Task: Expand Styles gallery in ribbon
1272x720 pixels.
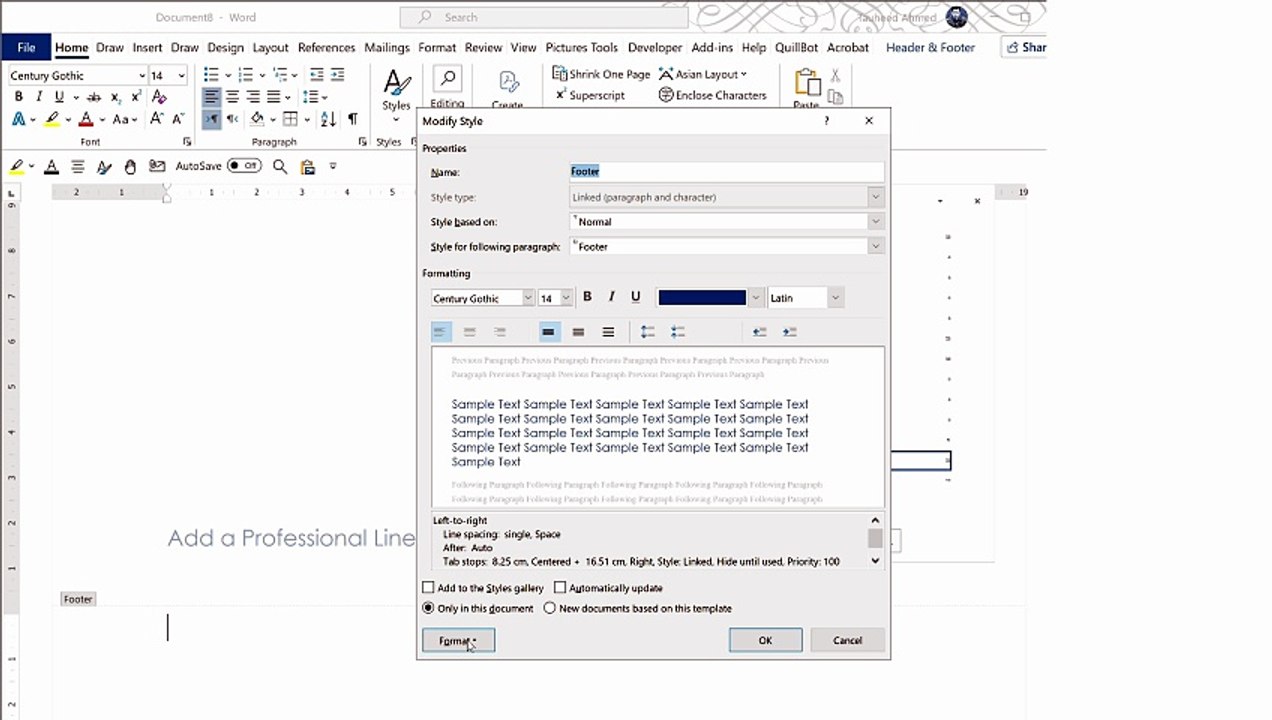Action: (396, 120)
